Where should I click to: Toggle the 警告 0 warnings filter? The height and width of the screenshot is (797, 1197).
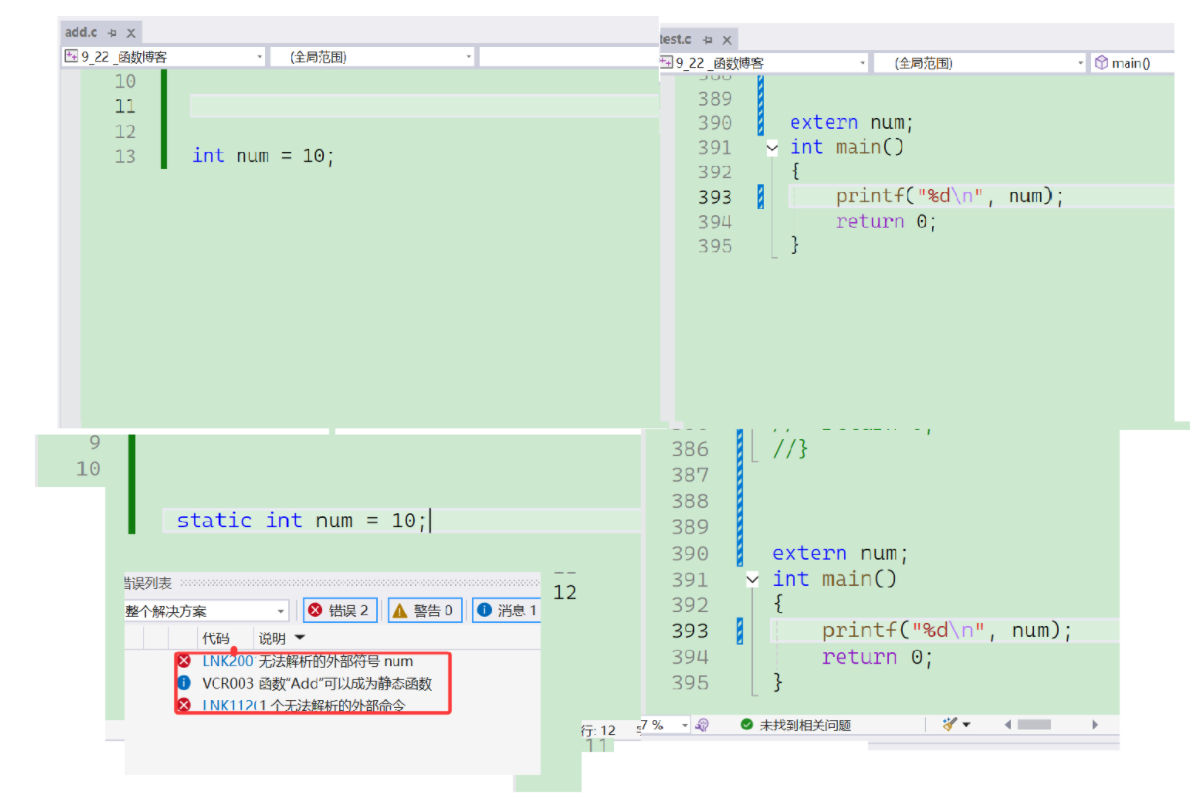(424, 610)
